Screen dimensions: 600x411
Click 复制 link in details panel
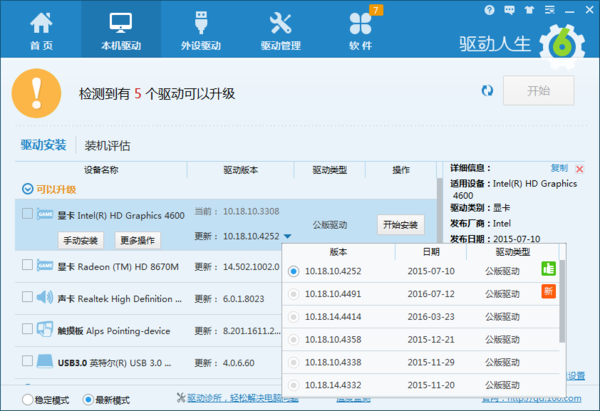559,168
